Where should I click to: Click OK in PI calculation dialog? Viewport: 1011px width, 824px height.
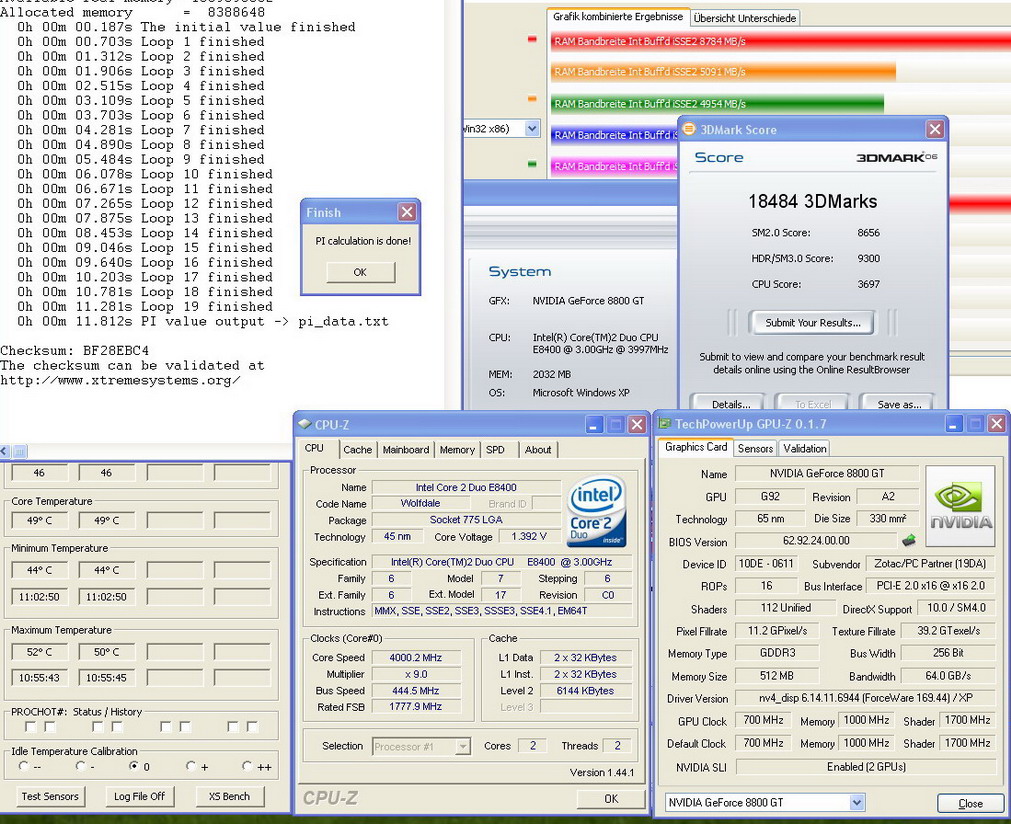360,272
